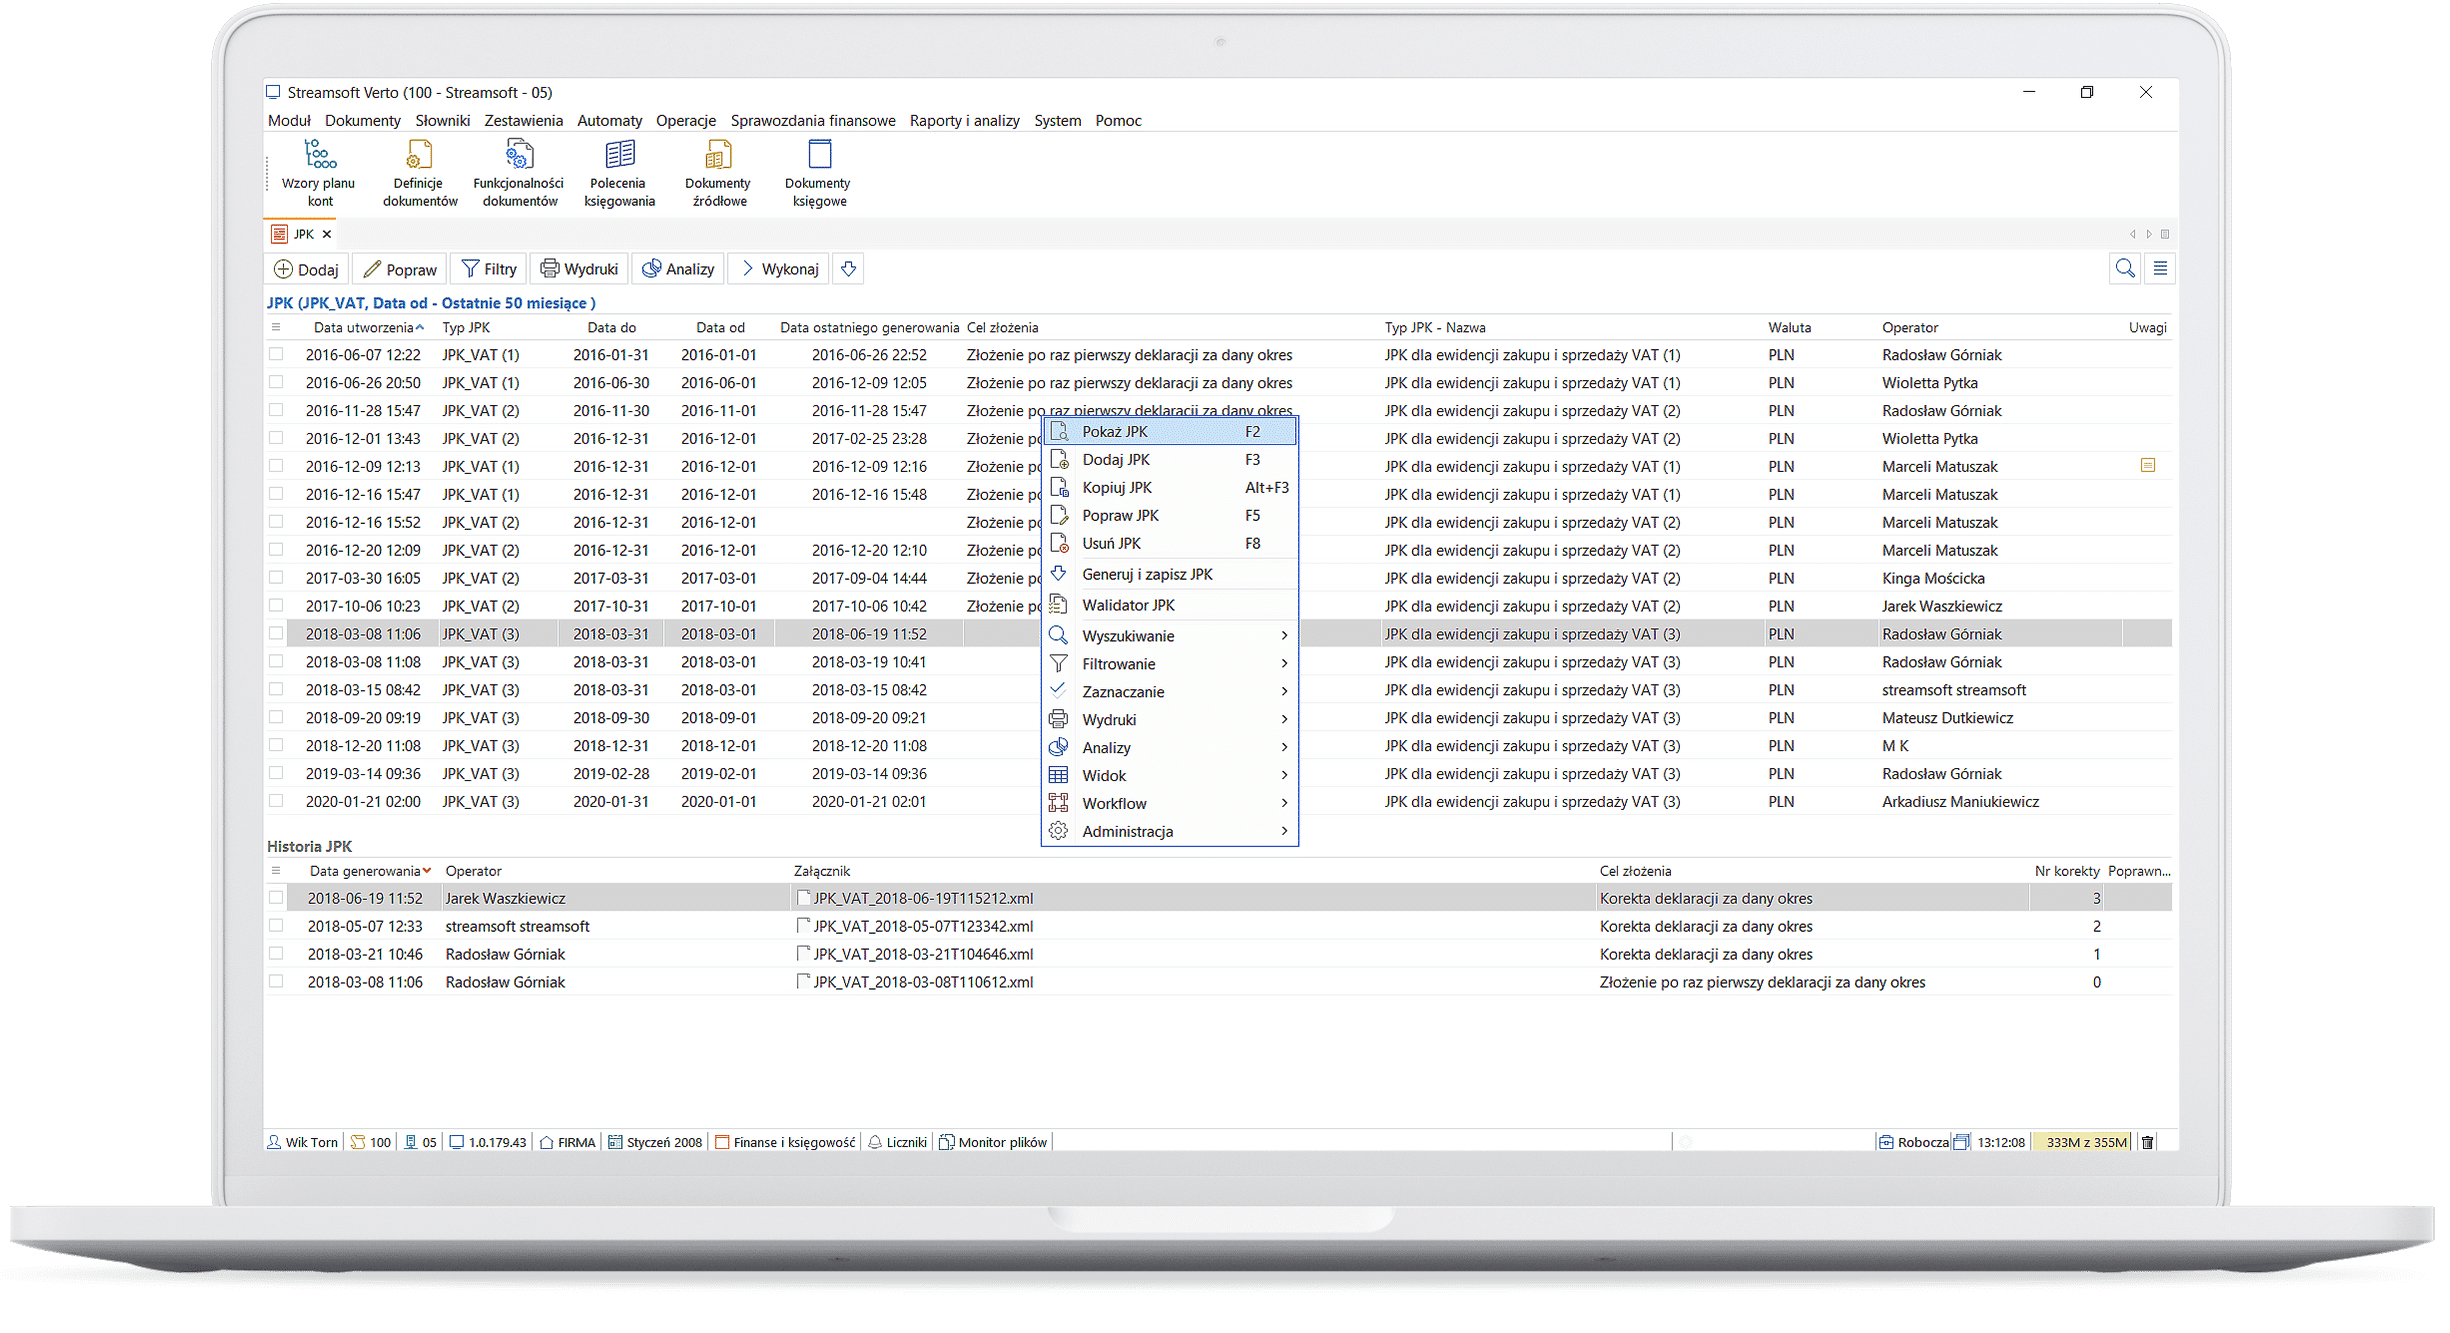The height and width of the screenshot is (1333, 2450).
Task: Click Liczniki in status bar
Action: pyautogui.click(x=897, y=1142)
